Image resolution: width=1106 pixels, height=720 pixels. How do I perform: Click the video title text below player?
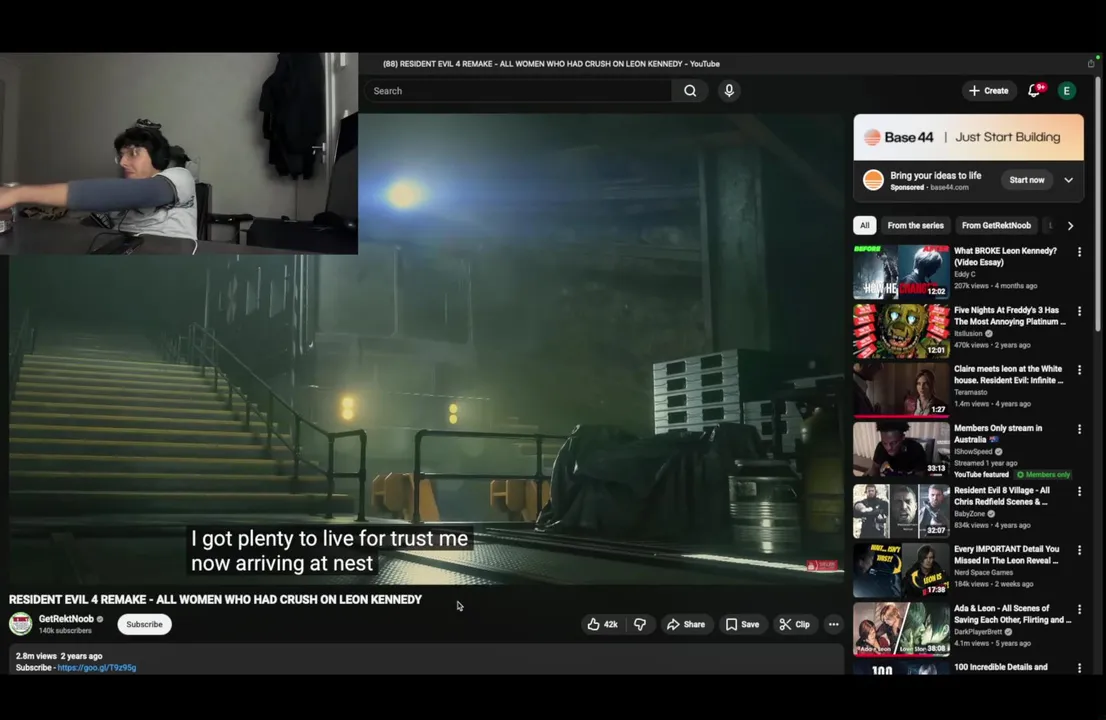tap(215, 599)
